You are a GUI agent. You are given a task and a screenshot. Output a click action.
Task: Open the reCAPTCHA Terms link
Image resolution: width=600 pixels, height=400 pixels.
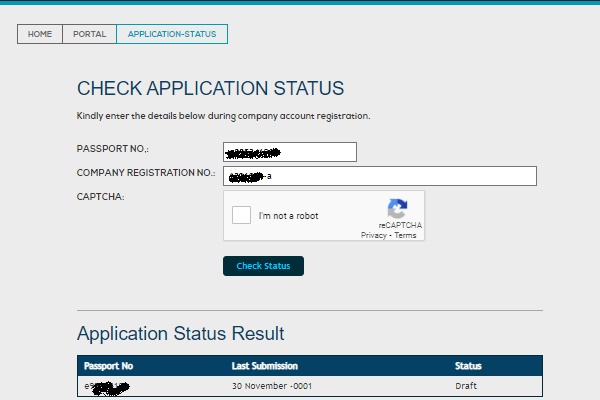[405, 235]
